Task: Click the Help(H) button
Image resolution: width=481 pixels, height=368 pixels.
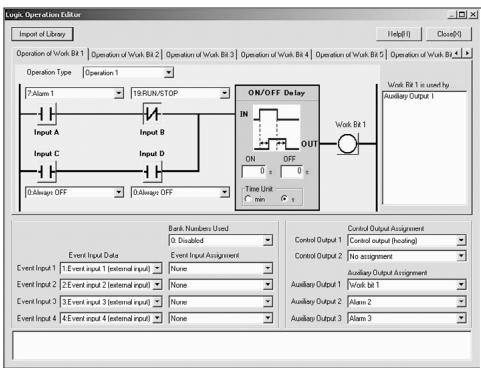Action: tap(399, 34)
